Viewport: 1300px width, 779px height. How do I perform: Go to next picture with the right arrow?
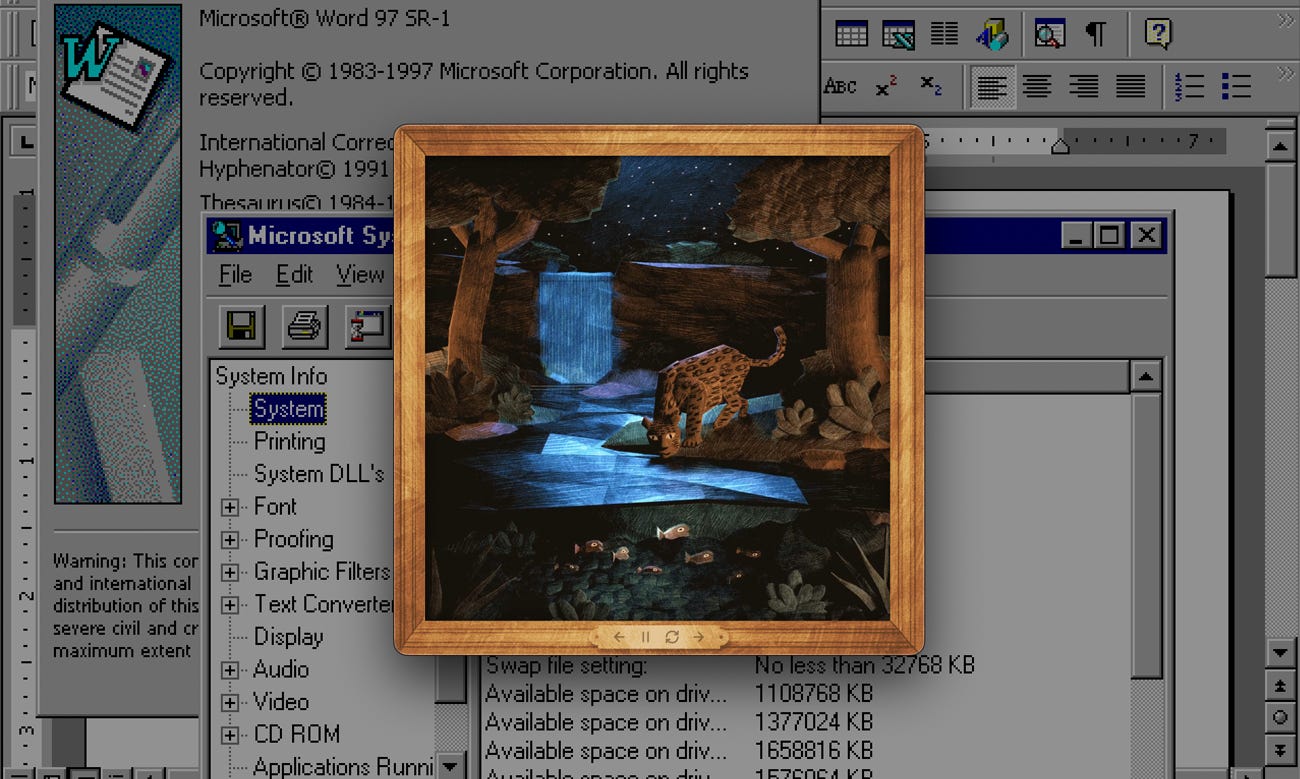click(699, 637)
